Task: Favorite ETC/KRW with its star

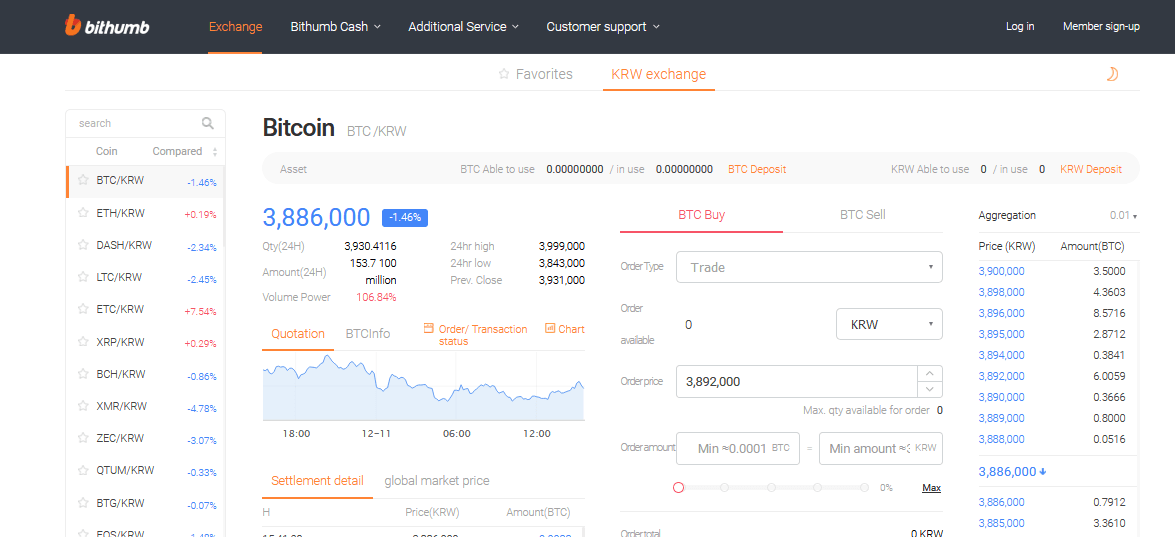Action: (83, 309)
